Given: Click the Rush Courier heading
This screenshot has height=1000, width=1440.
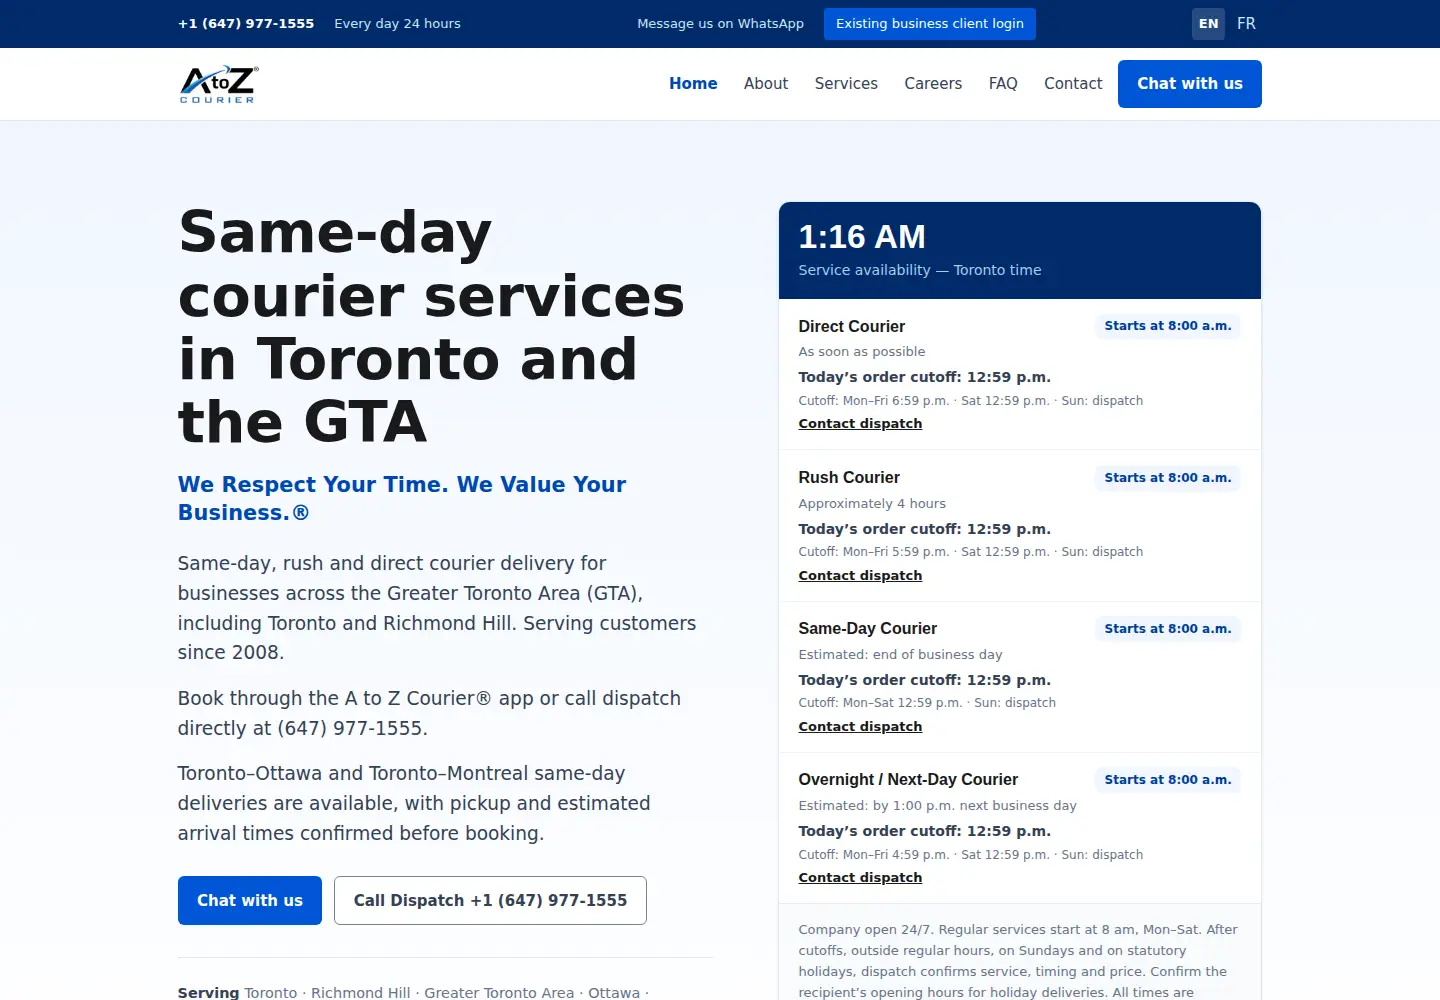Looking at the screenshot, I should [849, 478].
